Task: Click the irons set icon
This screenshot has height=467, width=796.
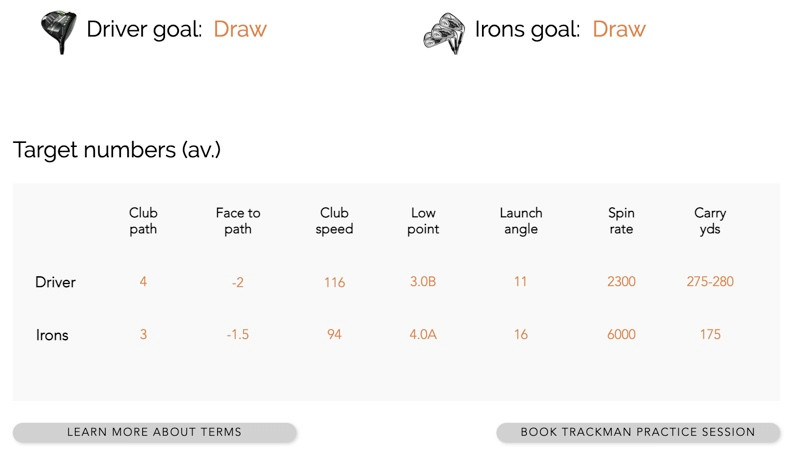Action: pos(444,34)
